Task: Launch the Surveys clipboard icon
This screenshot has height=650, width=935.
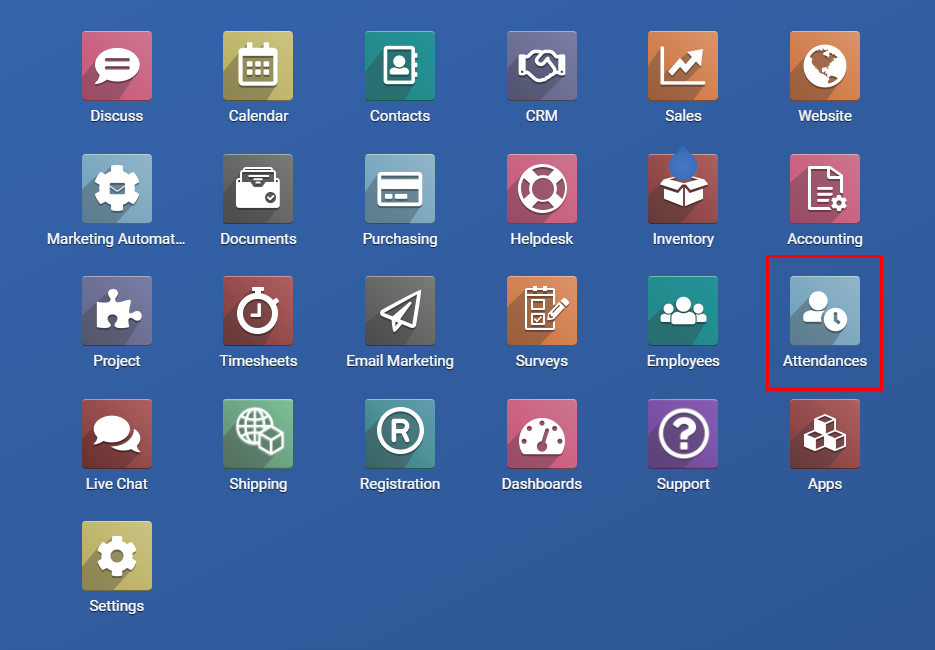Action: click(x=542, y=311)
